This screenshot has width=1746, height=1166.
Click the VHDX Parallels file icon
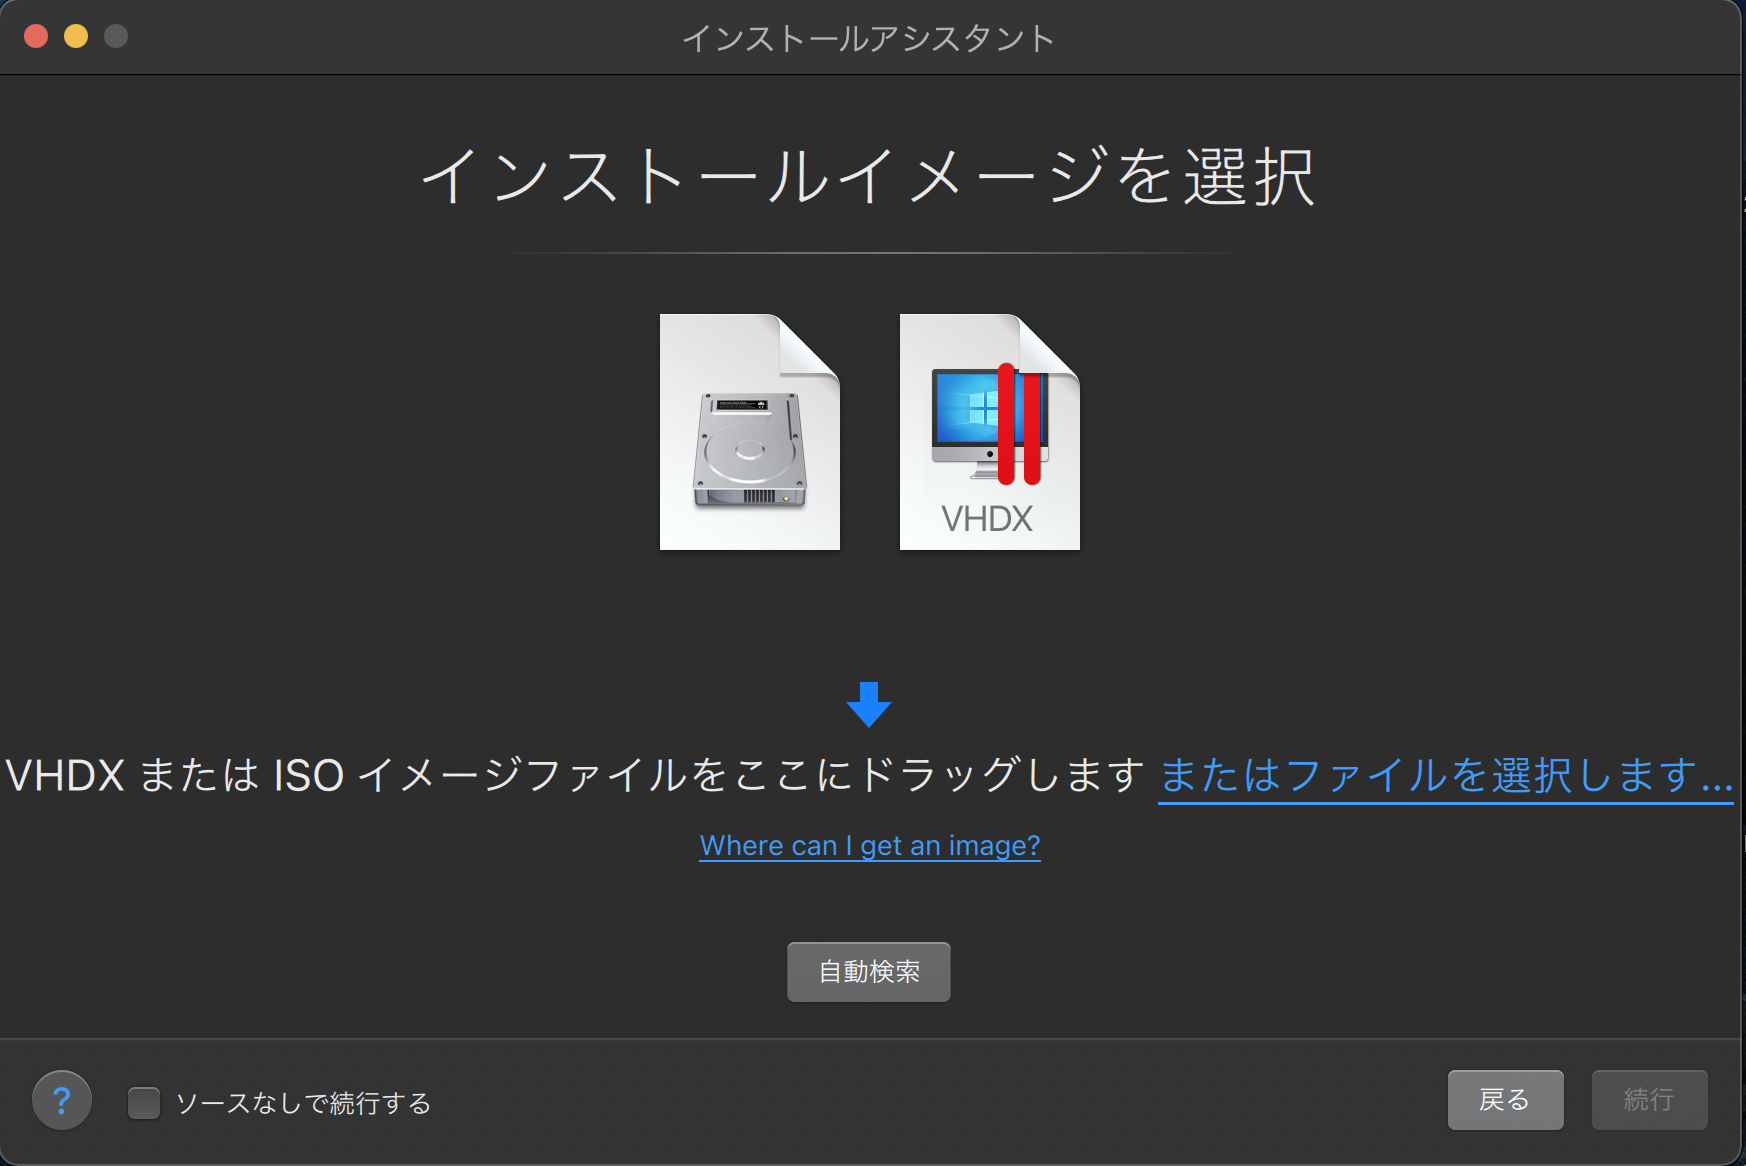[x=990, y=432]
